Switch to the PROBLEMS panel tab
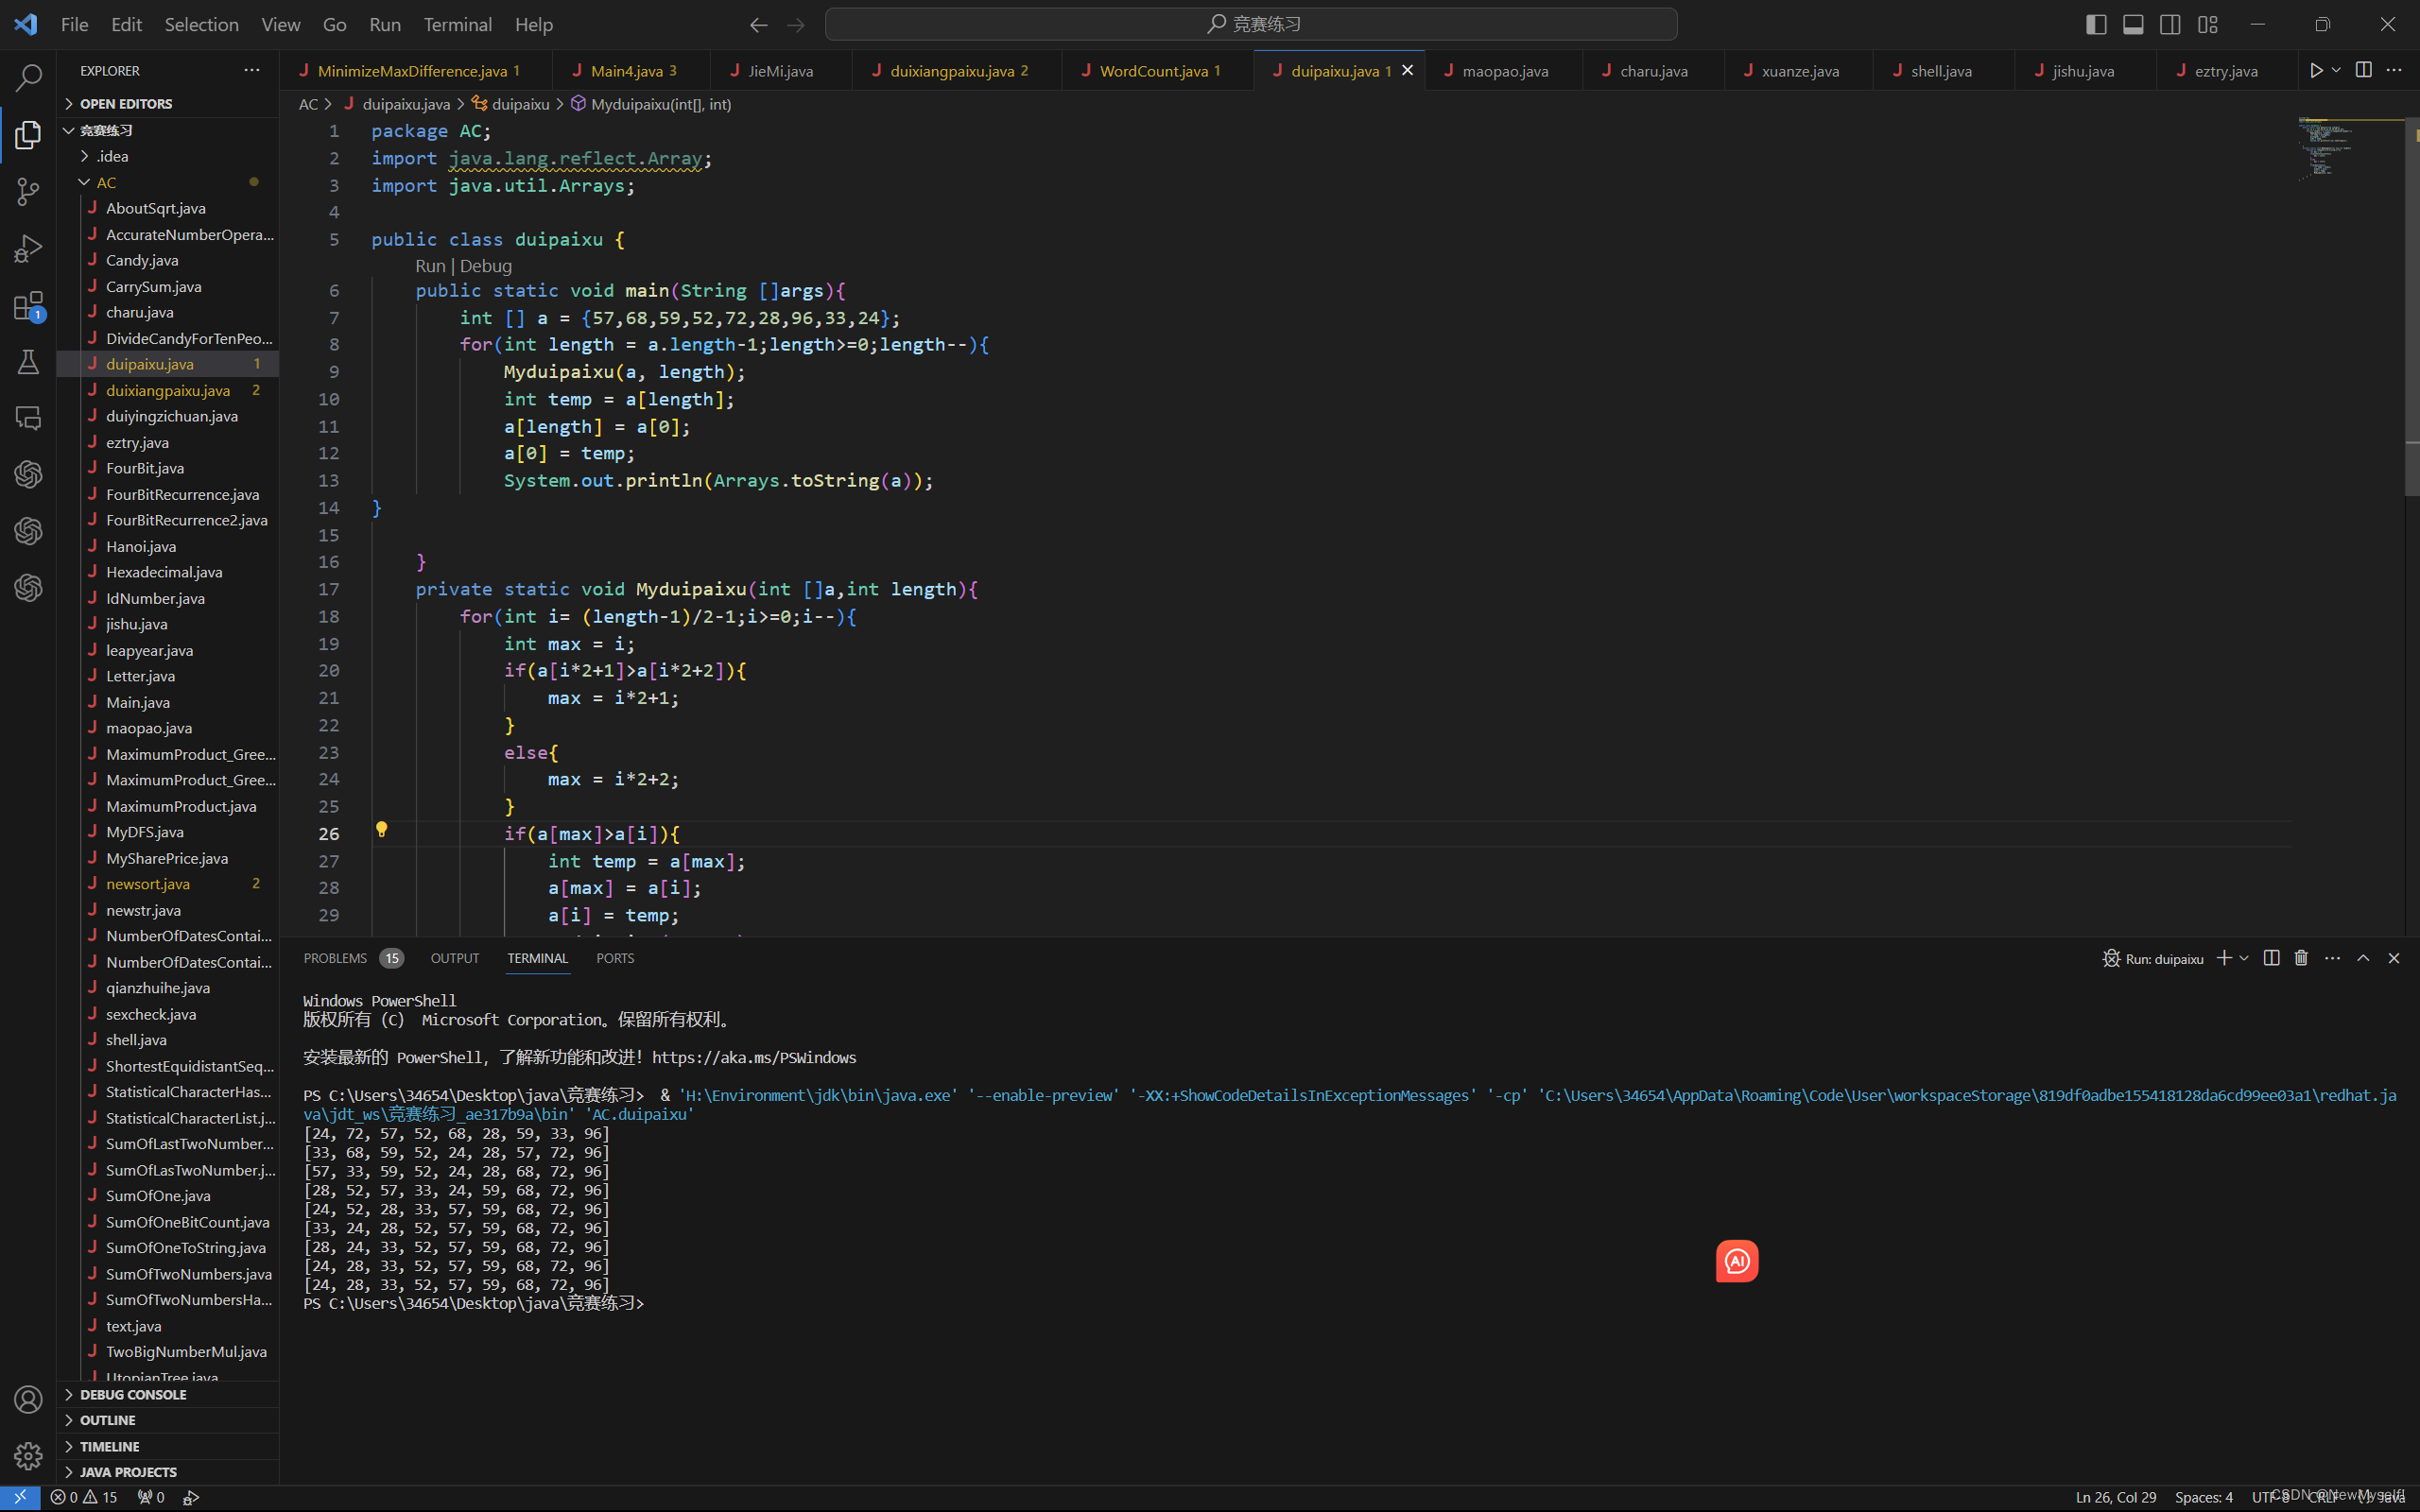The image size is (2420, 1512). 335,958
